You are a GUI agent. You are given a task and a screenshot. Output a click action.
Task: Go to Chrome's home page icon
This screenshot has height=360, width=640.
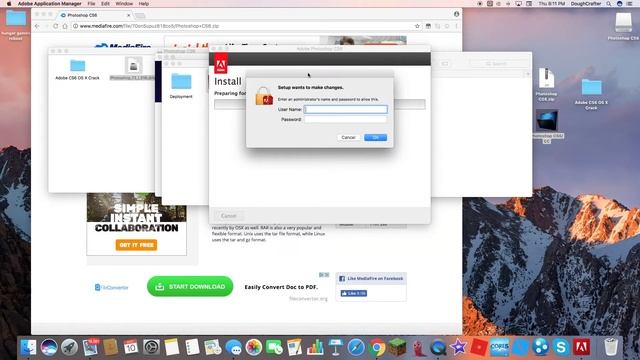[x=65, y=26]
